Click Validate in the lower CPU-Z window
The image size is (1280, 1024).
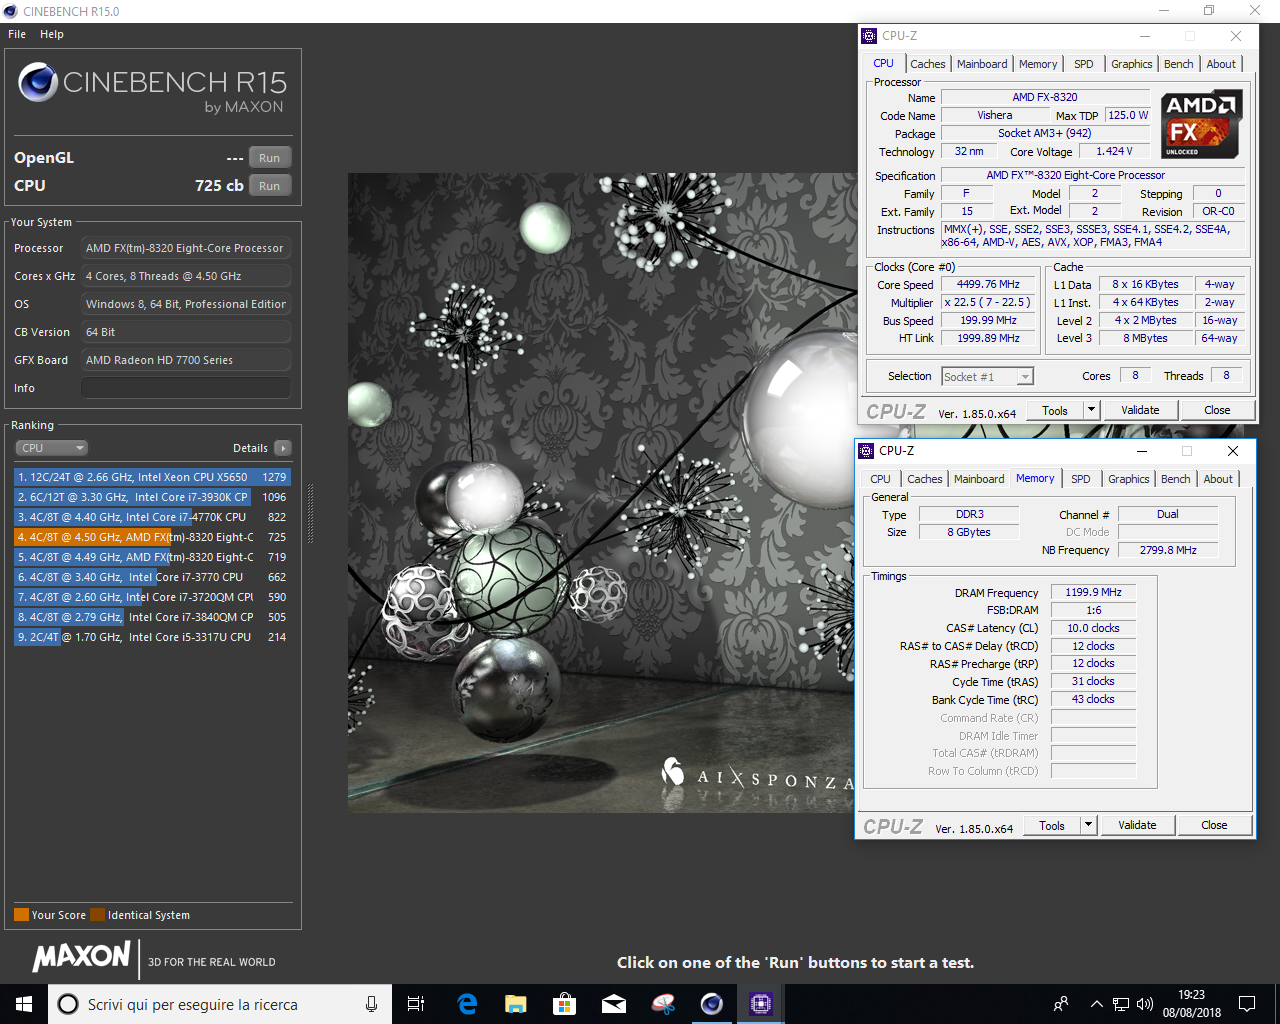click(1137, 825)
